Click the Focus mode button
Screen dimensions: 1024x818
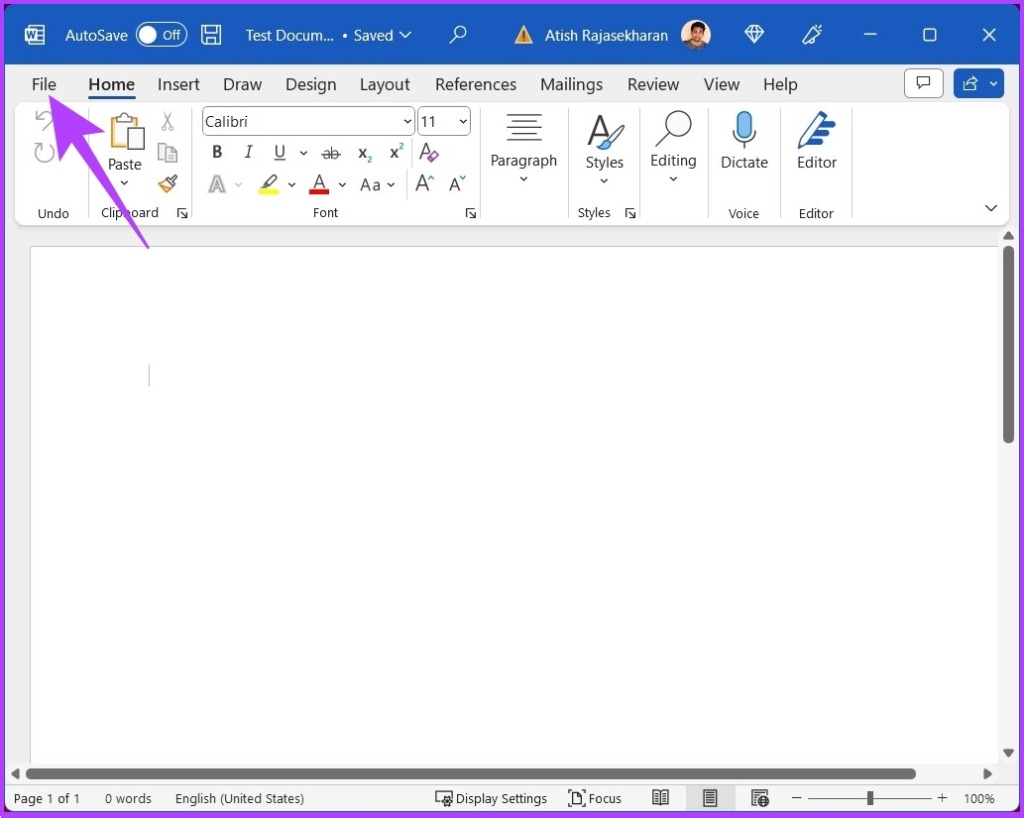595,798
